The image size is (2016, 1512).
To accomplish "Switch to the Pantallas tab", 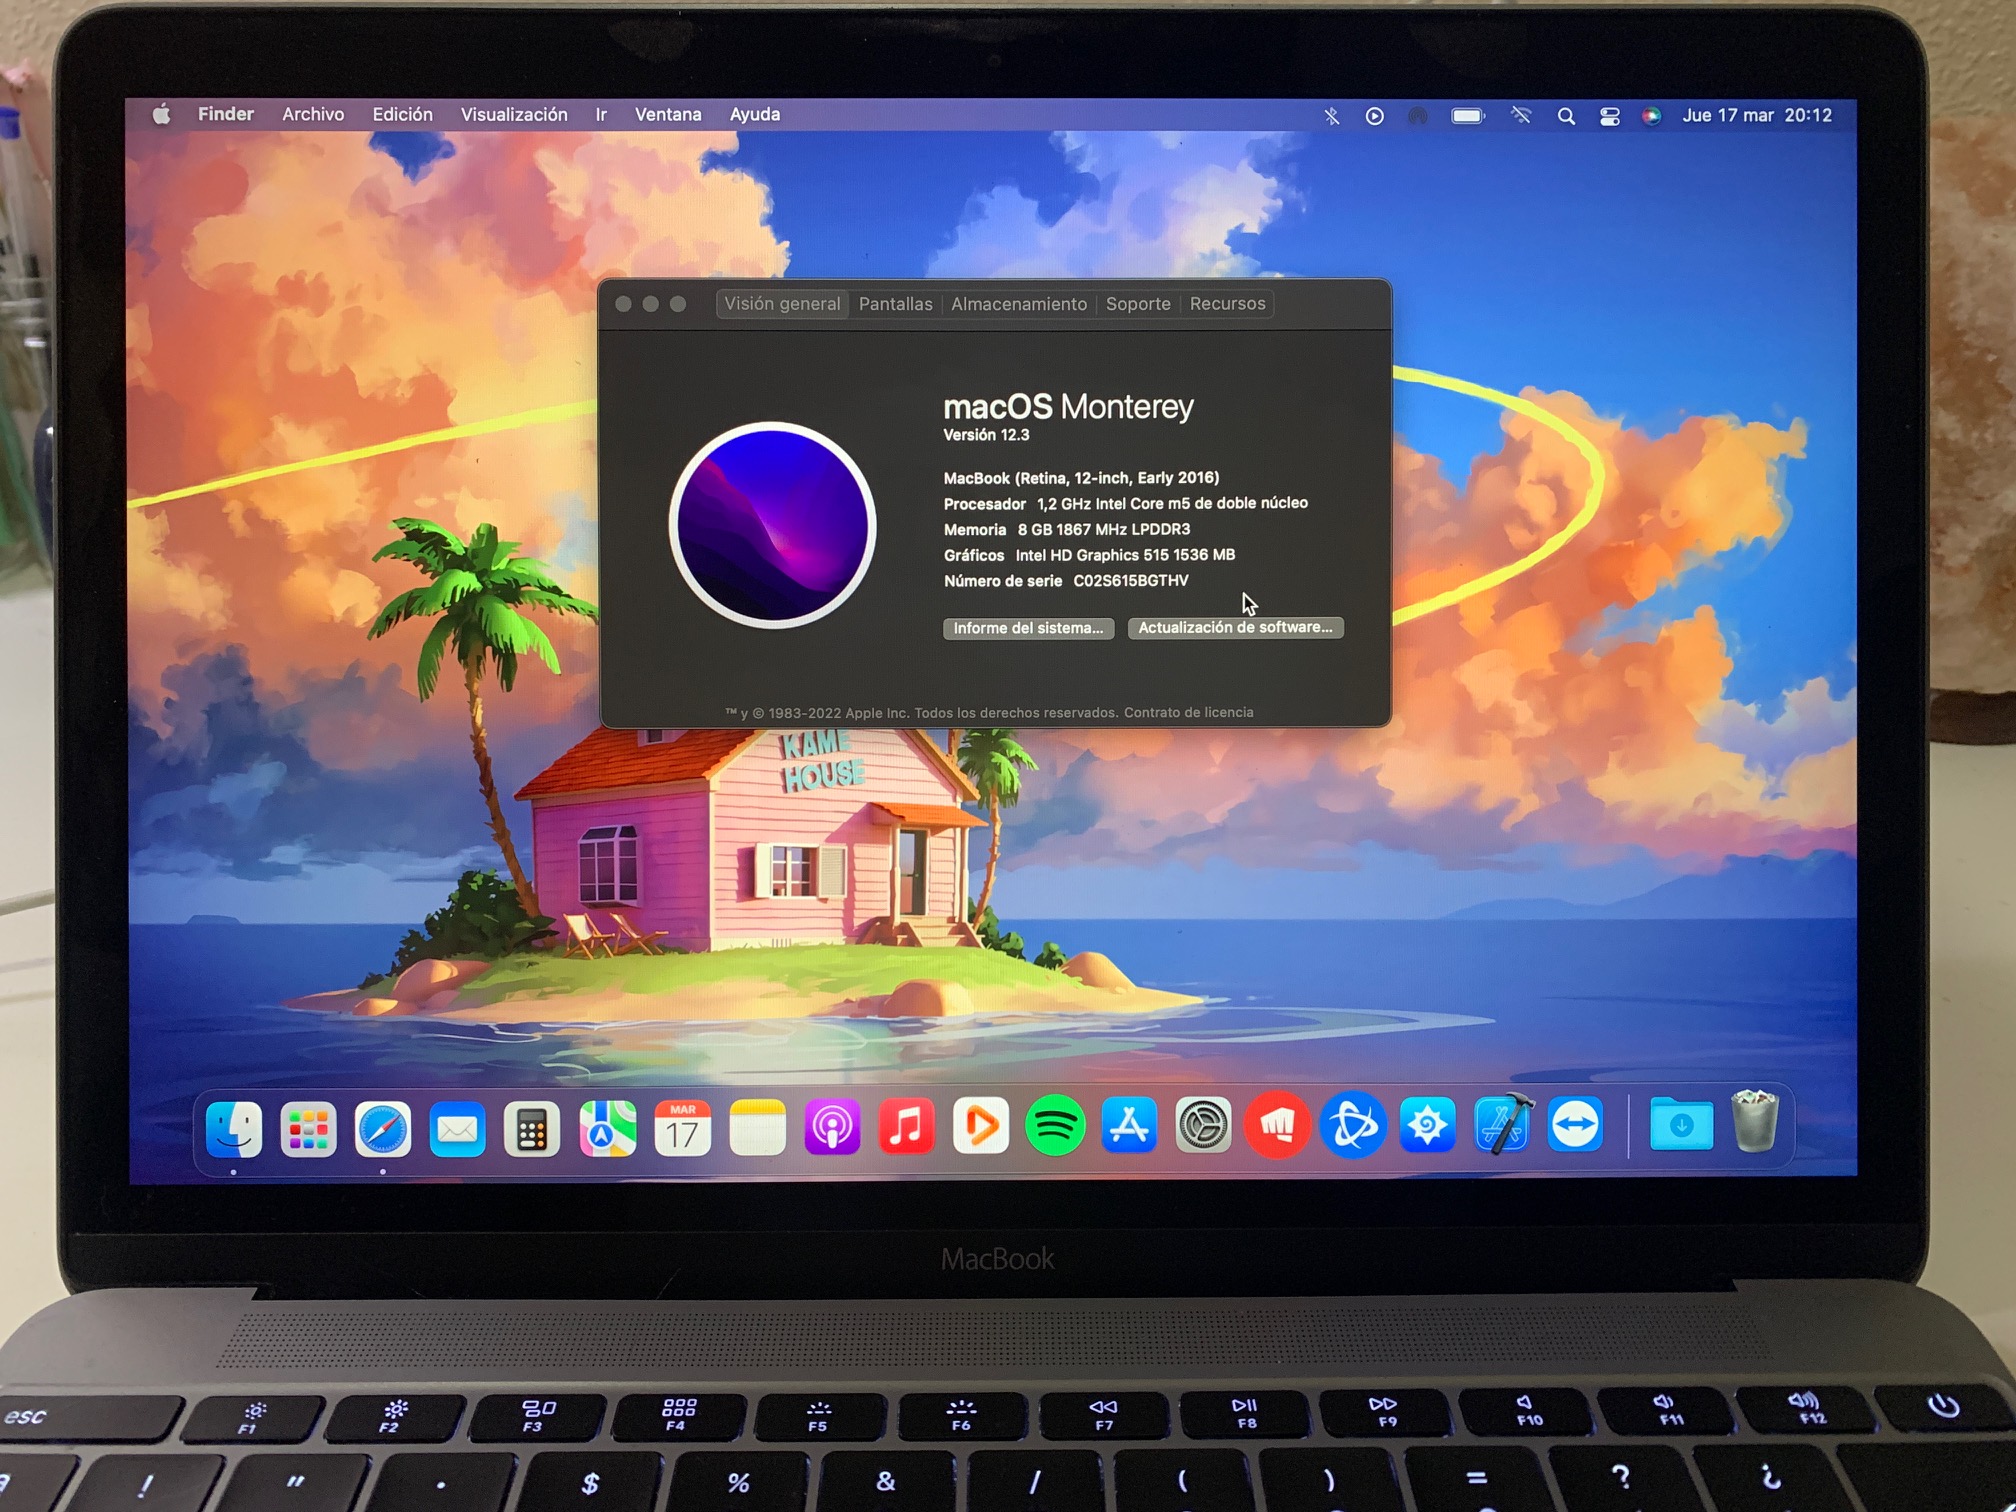I will [895, 304].
